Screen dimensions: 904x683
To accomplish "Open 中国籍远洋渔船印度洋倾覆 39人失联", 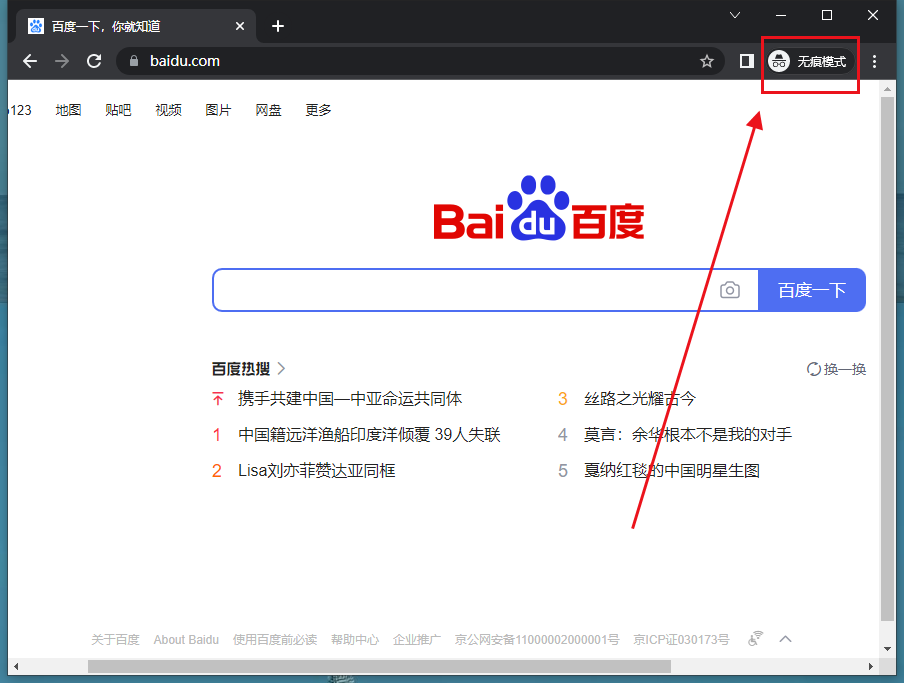I will pos(369,435).
